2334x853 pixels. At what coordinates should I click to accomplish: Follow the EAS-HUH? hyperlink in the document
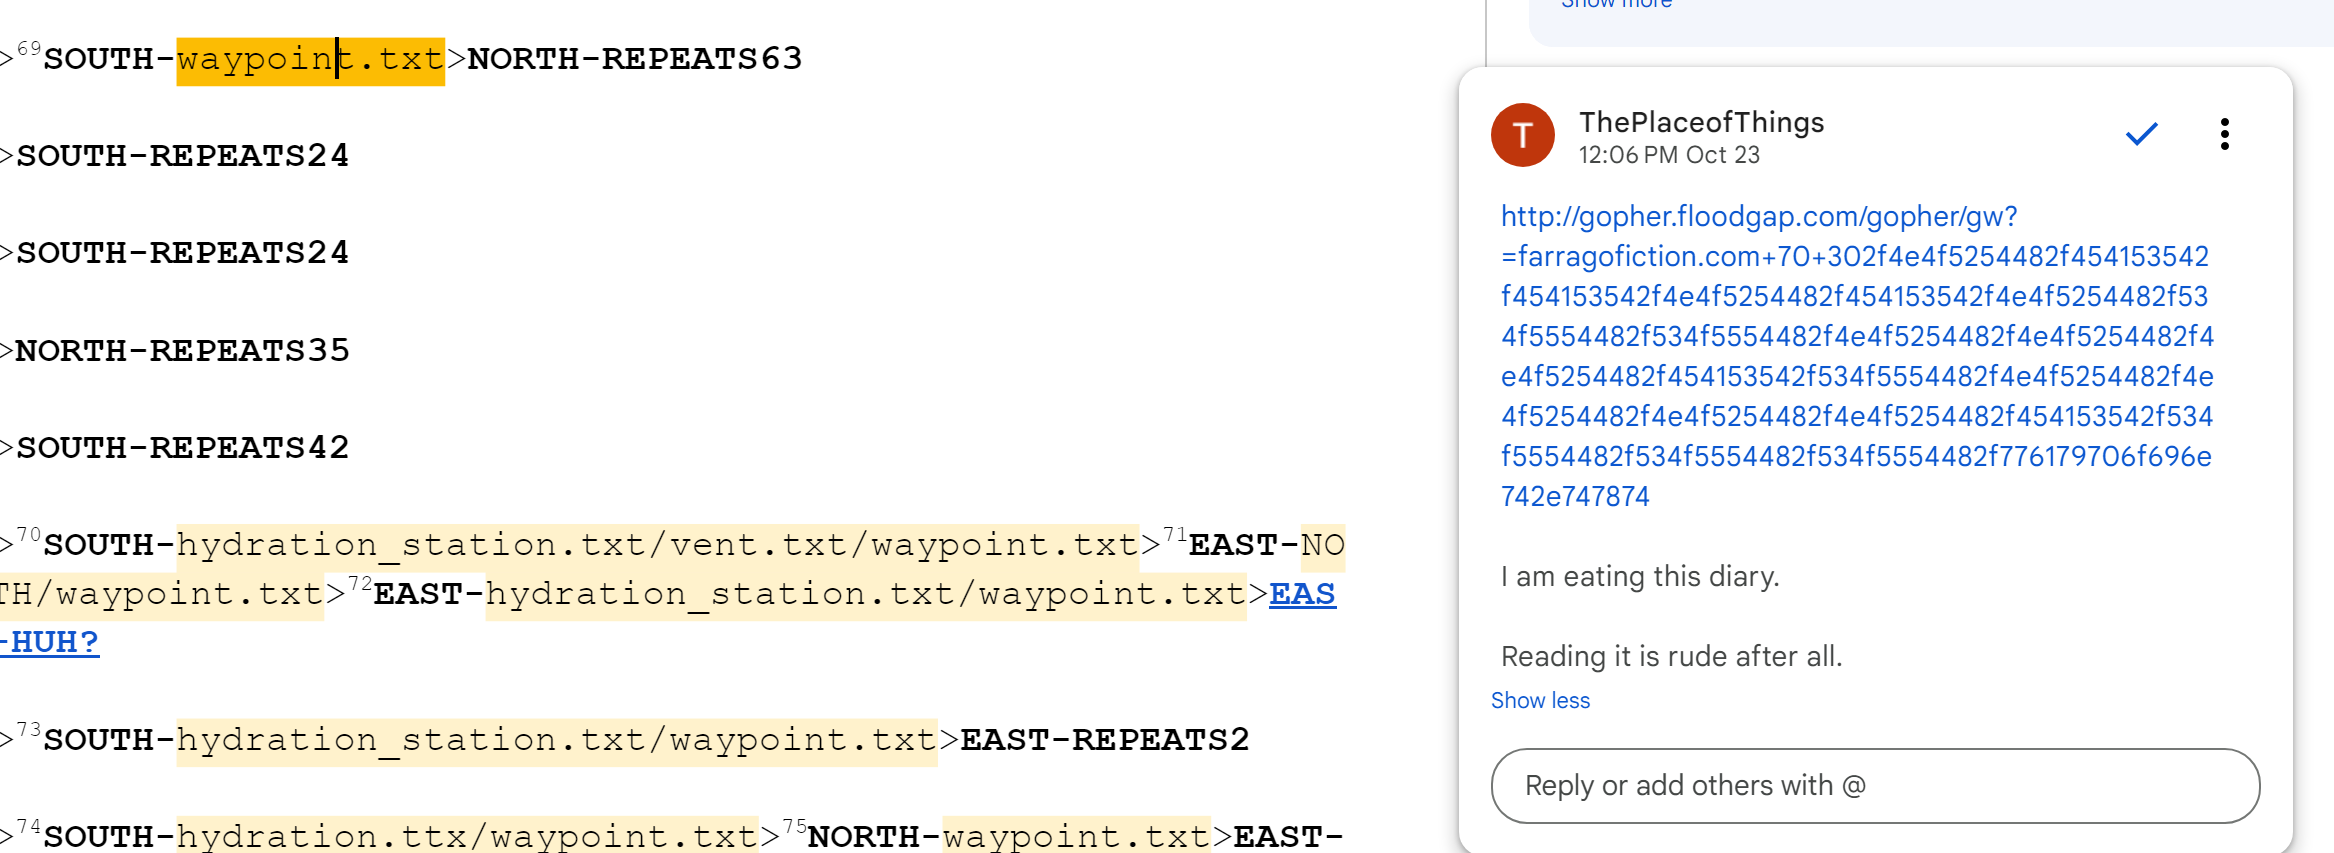[x=1301, y=594]
